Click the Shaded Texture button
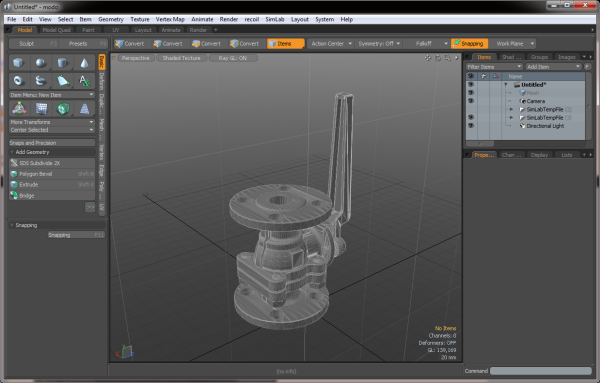 182,58
